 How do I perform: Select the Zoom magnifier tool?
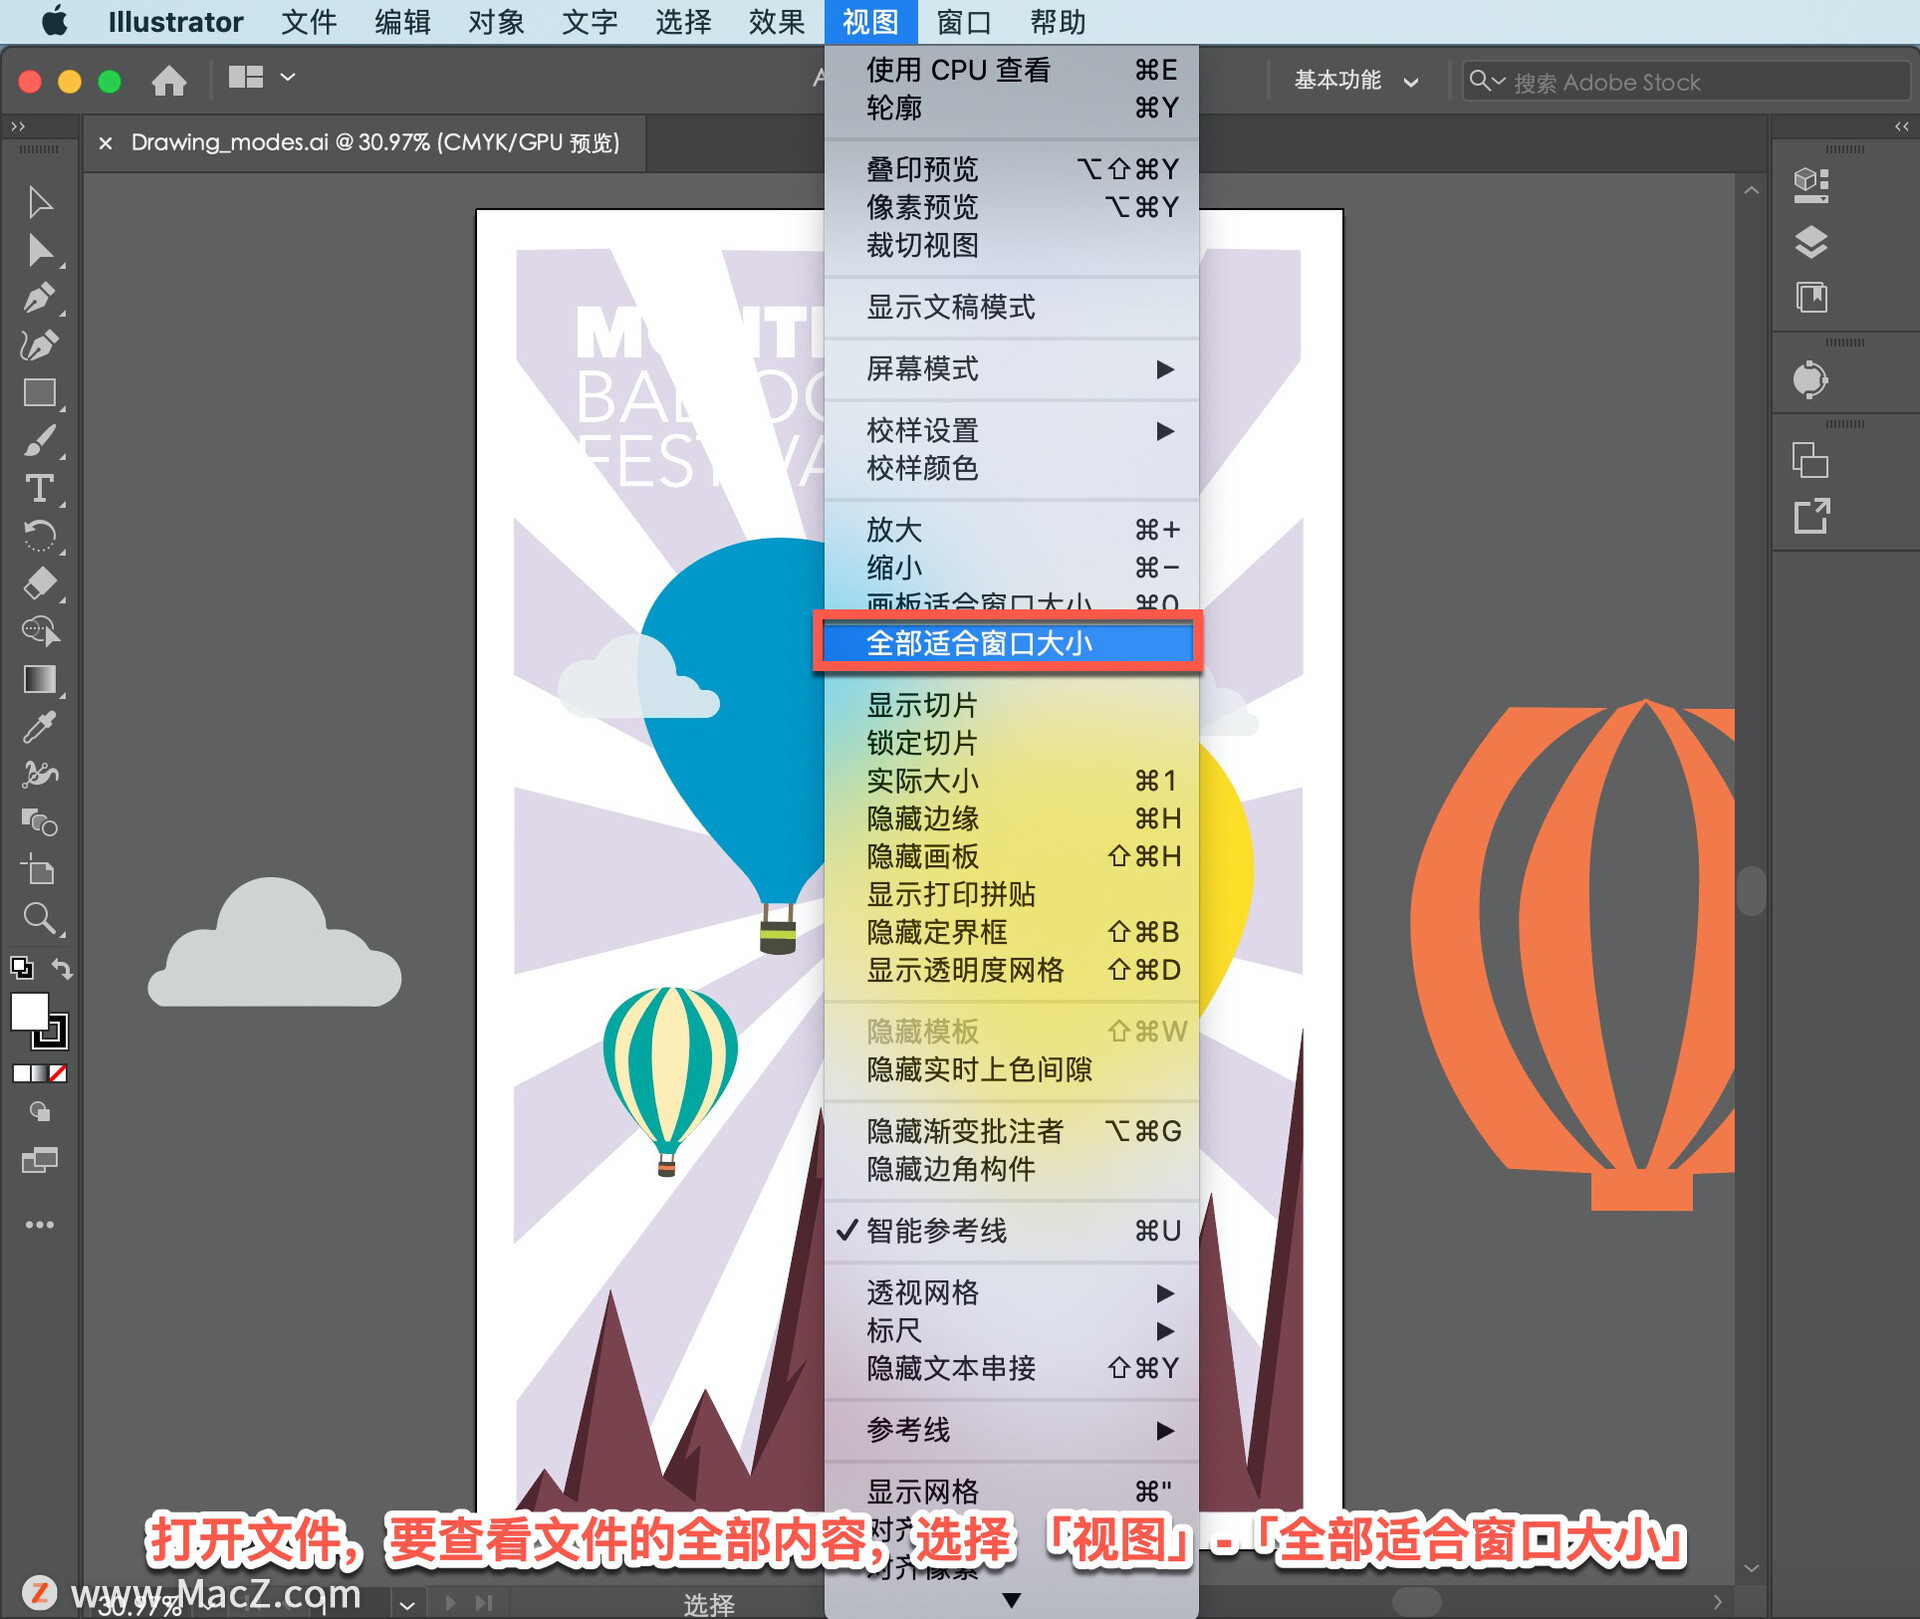point(39,918)
